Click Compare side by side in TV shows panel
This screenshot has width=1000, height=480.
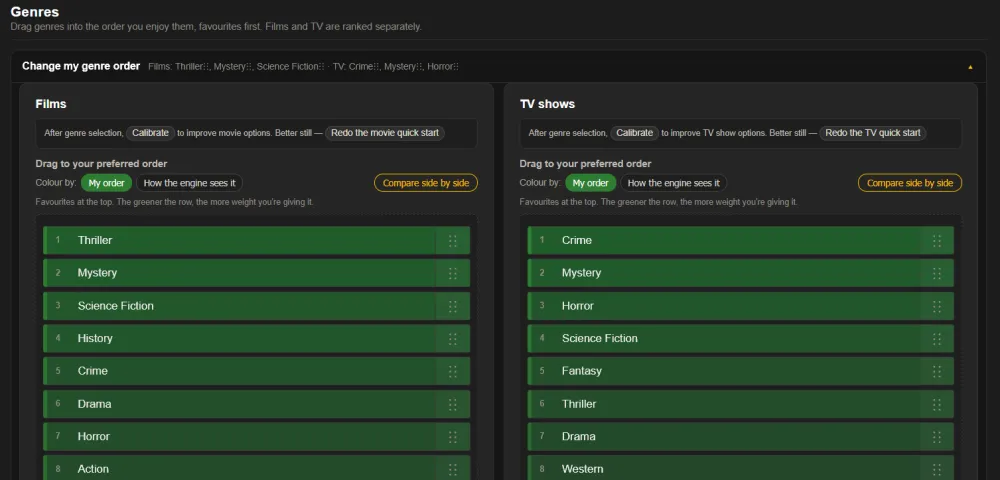coord(910,183)
